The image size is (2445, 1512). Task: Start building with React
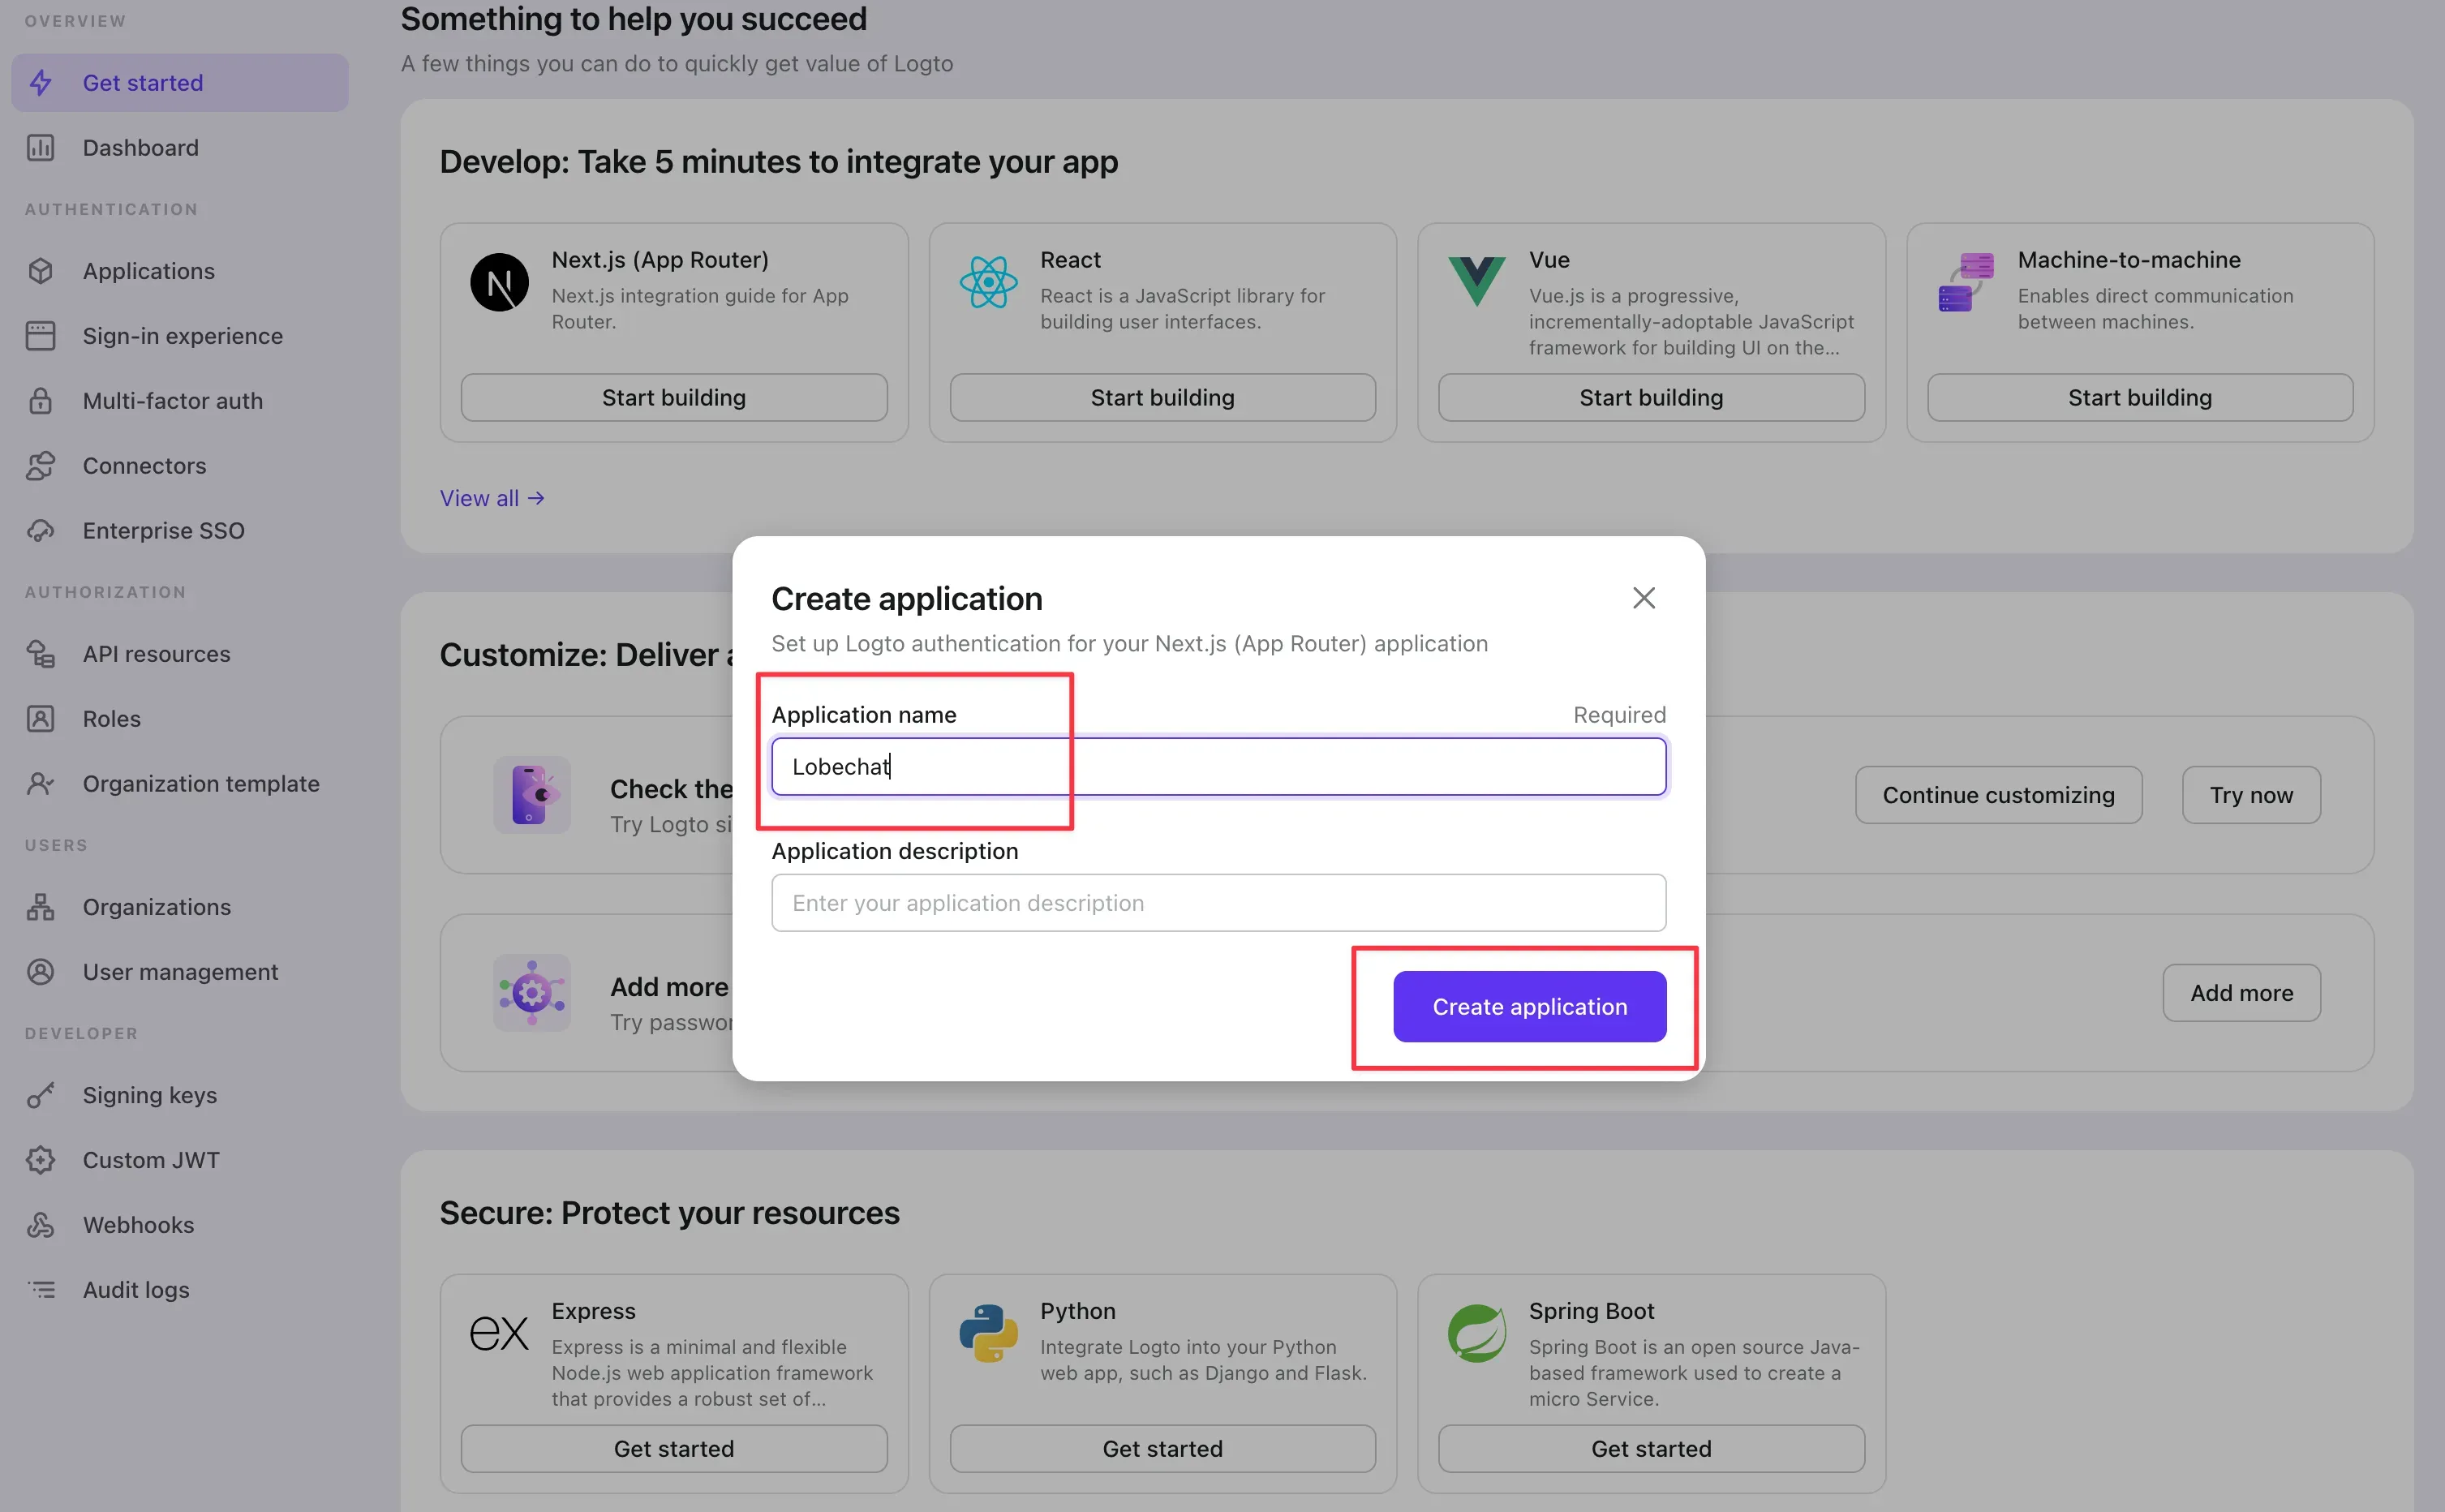coord(1163,398)
